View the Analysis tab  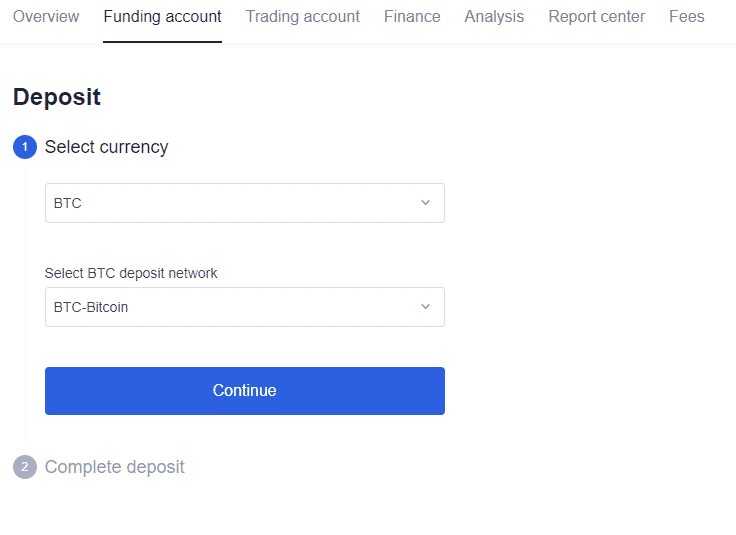click(494, 17)
